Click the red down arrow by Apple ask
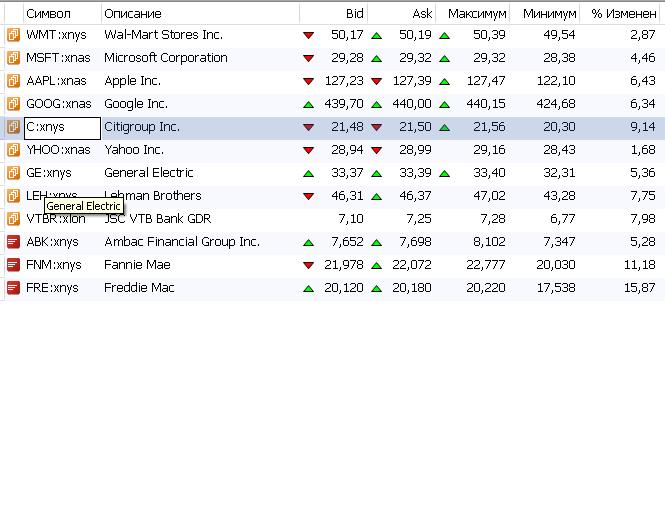The height and width of the screenshot is (512, 665). tap(377, 81)
